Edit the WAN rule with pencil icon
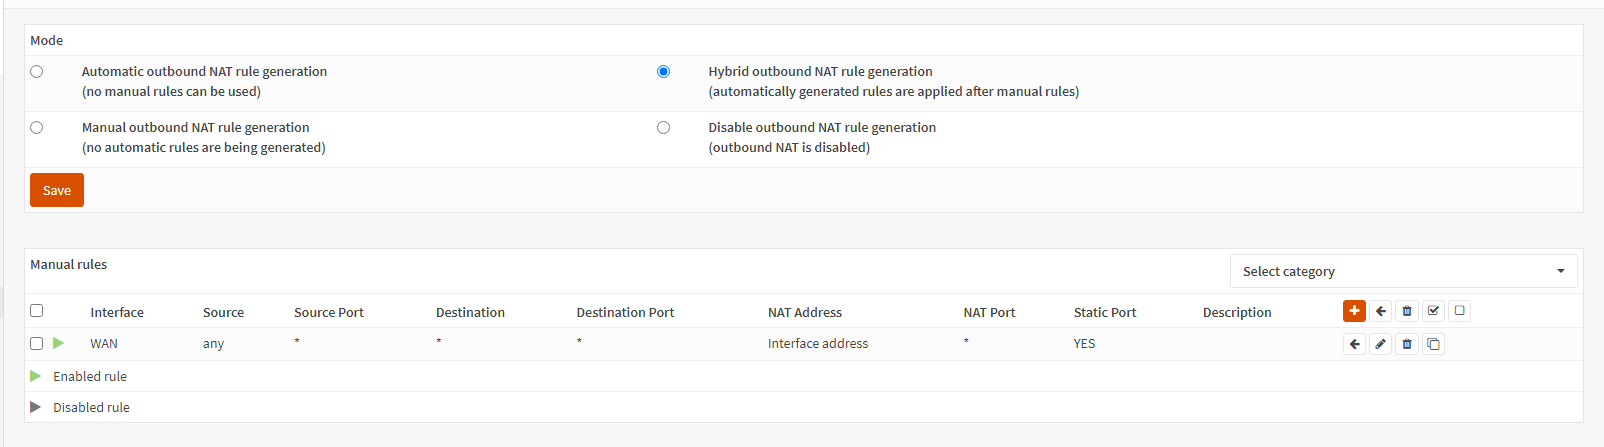The width and height of the screenshot is (1604, 447). point(1381,344)
